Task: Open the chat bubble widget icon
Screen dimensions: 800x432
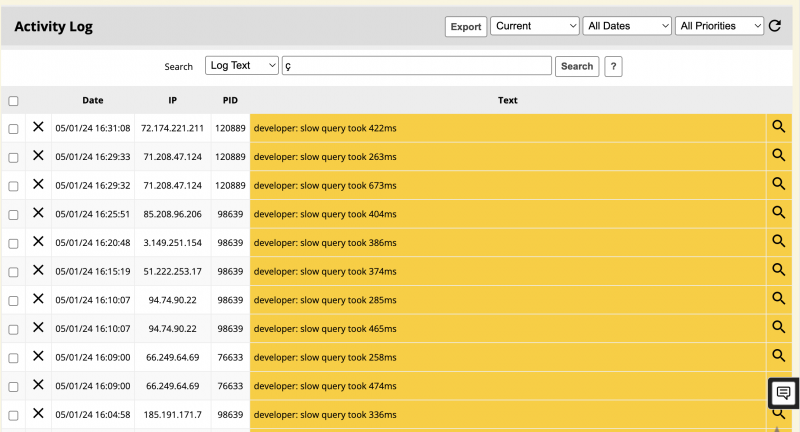Action: click(784, 393)
